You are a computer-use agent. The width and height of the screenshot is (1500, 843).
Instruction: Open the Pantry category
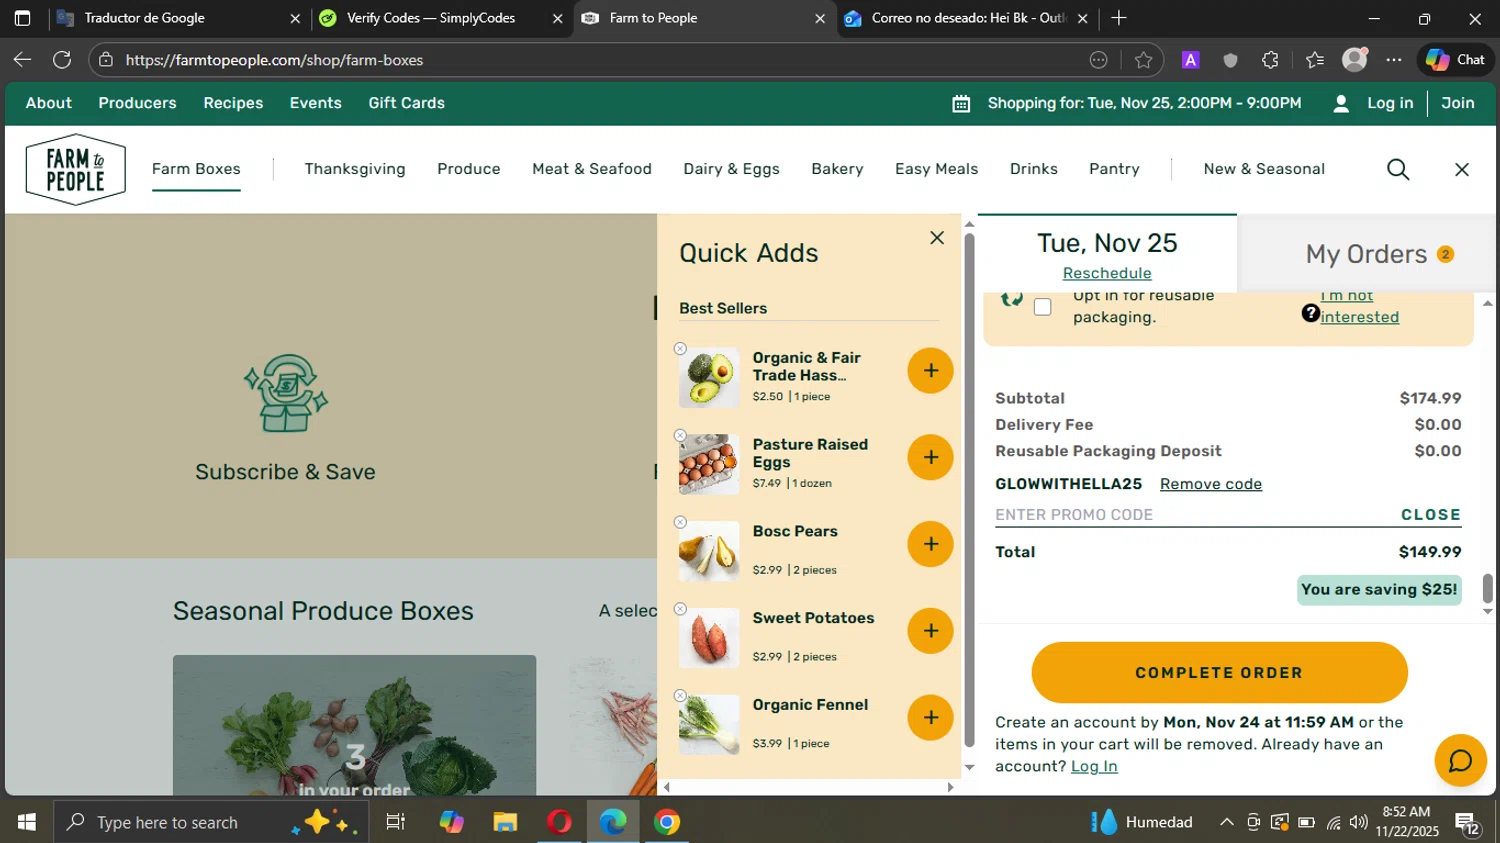tap(1114, 169)
